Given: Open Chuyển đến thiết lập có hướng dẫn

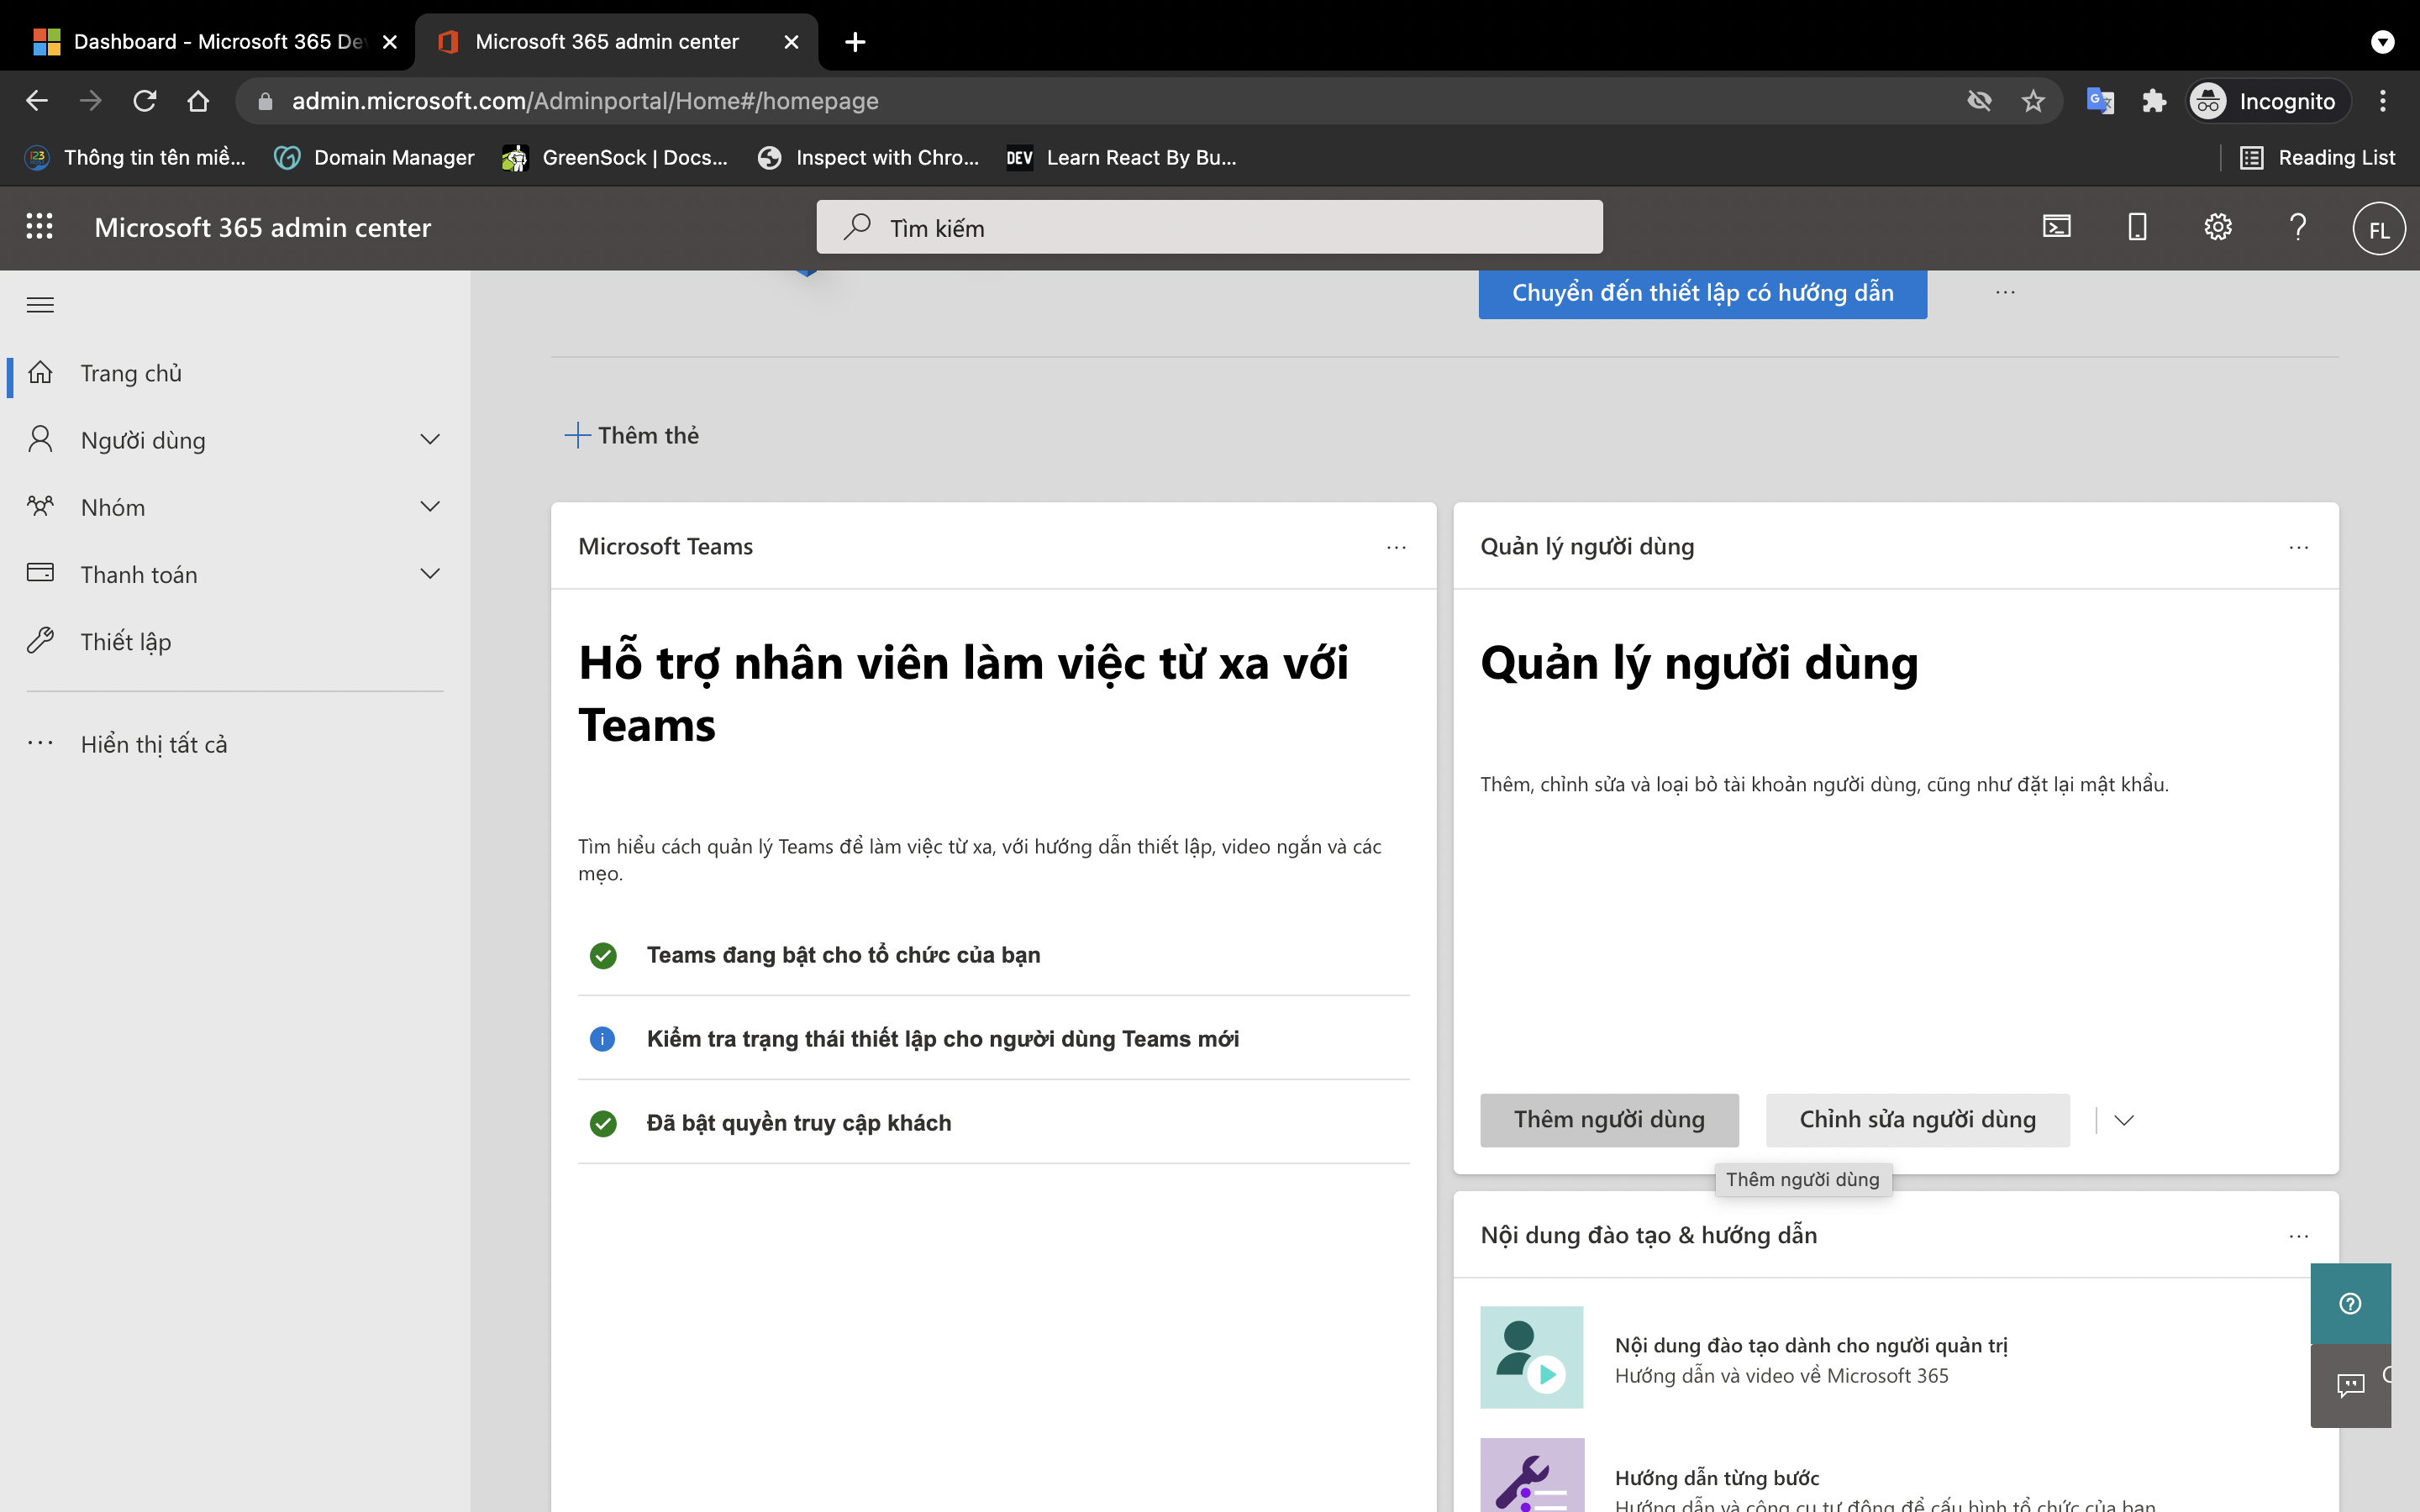Looking at the screenshot, I should [1702, 293].
